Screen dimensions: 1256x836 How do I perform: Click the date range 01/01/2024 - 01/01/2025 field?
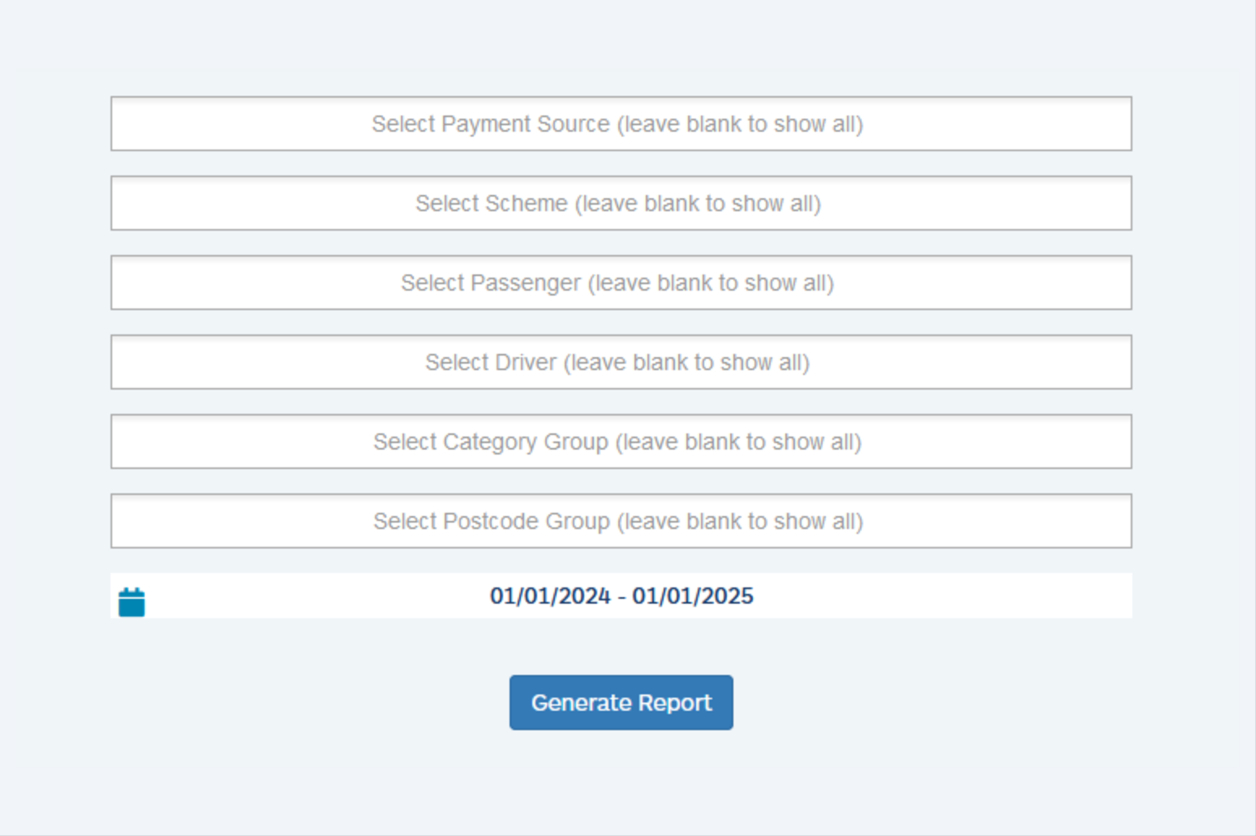621,596
